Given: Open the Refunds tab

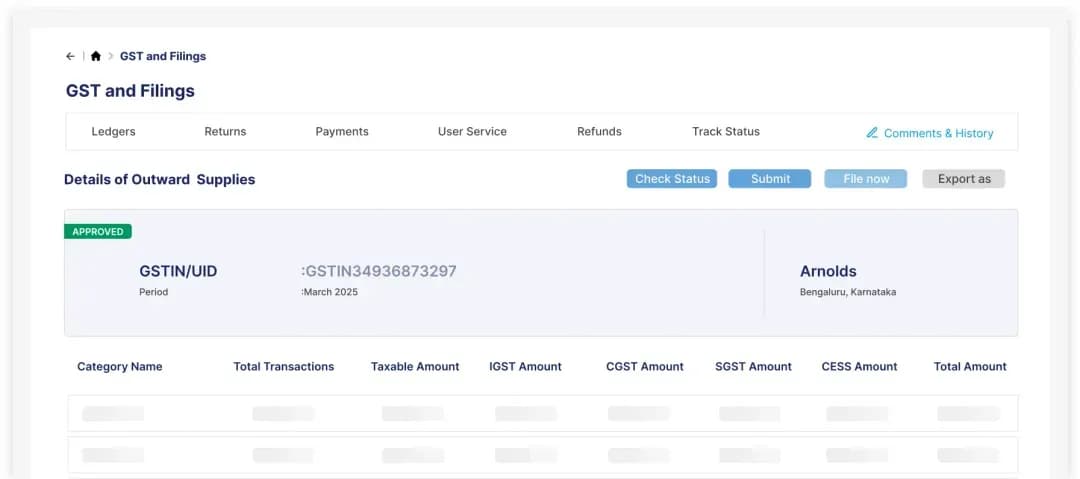Looking at the screenshot, I should (x=599, y=132).
